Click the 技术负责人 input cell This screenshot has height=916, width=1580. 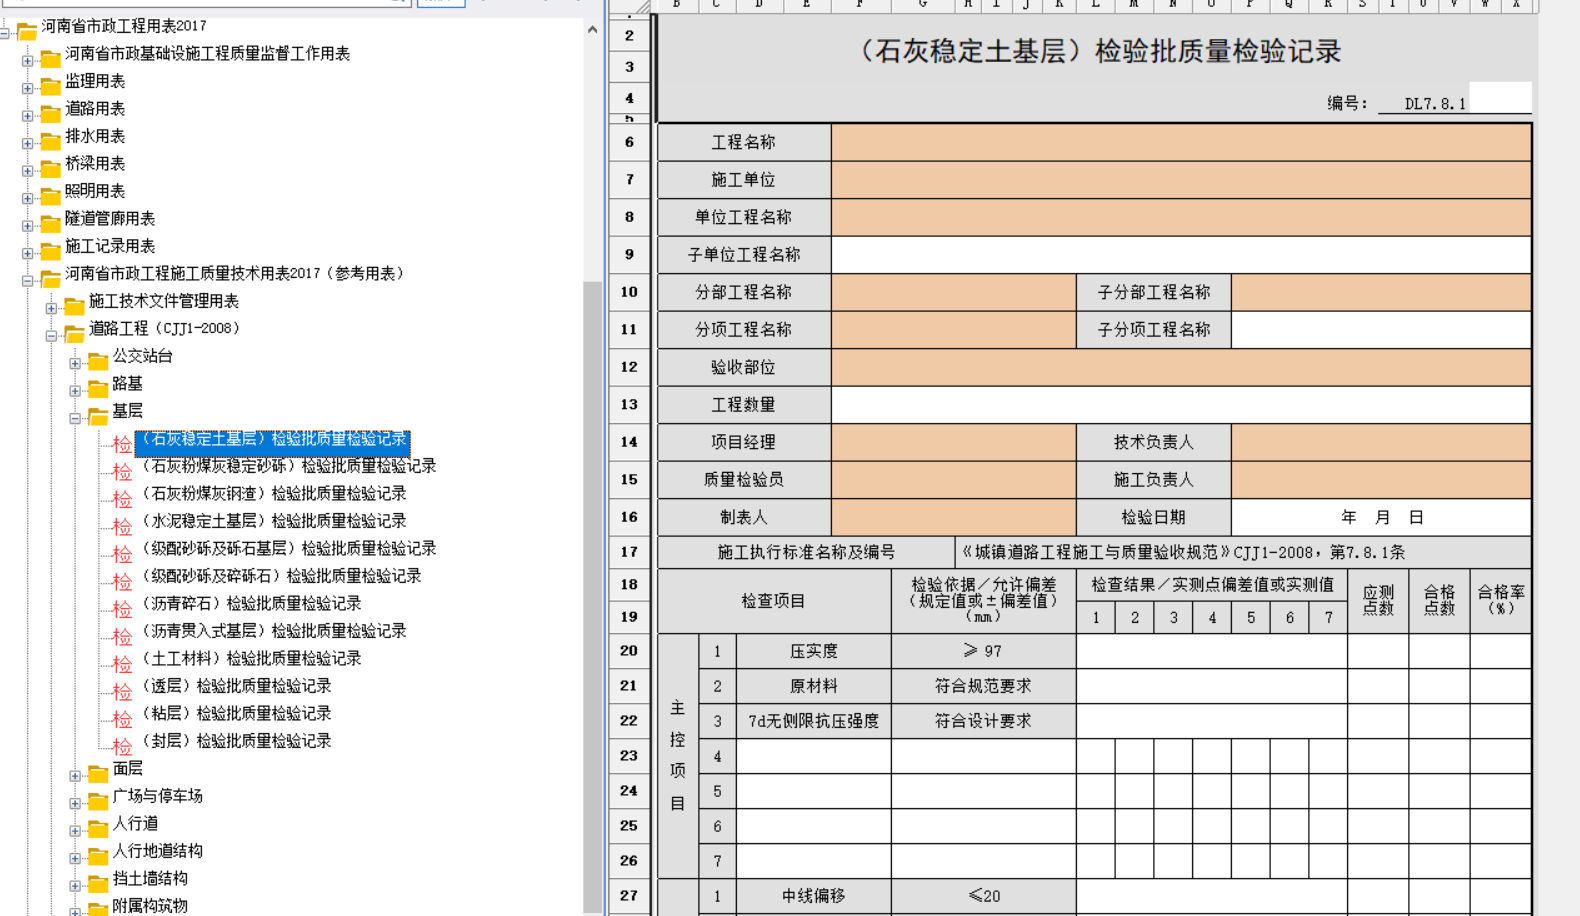tap(1381, 442)
